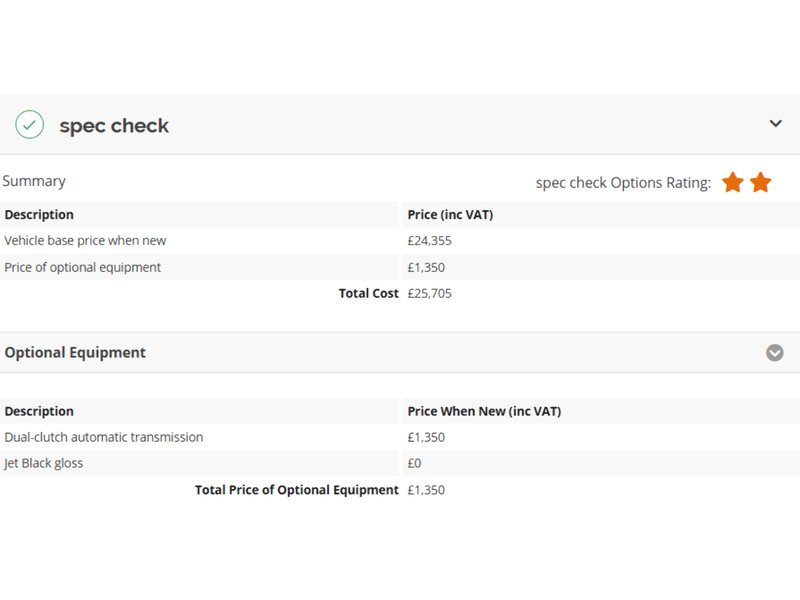This screenshot has width=800, height=600.
Task: Click the Summary table Description header
Action: [x=39, y=215]
